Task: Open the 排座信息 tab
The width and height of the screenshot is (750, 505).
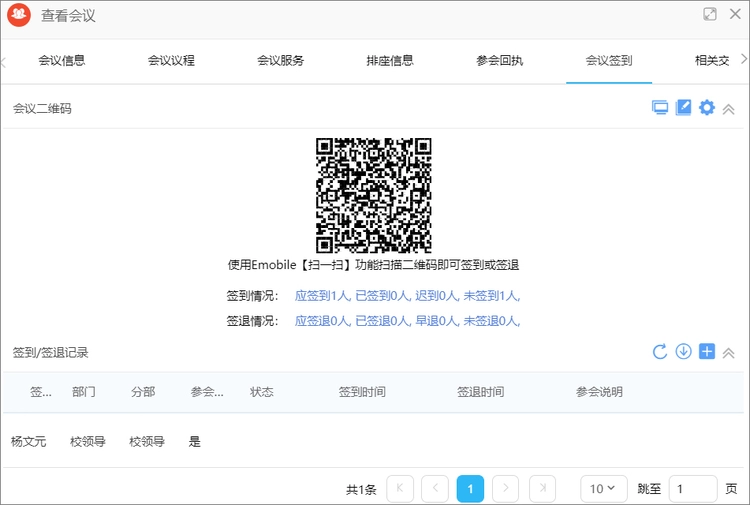Action: click(x=390, y=61)
